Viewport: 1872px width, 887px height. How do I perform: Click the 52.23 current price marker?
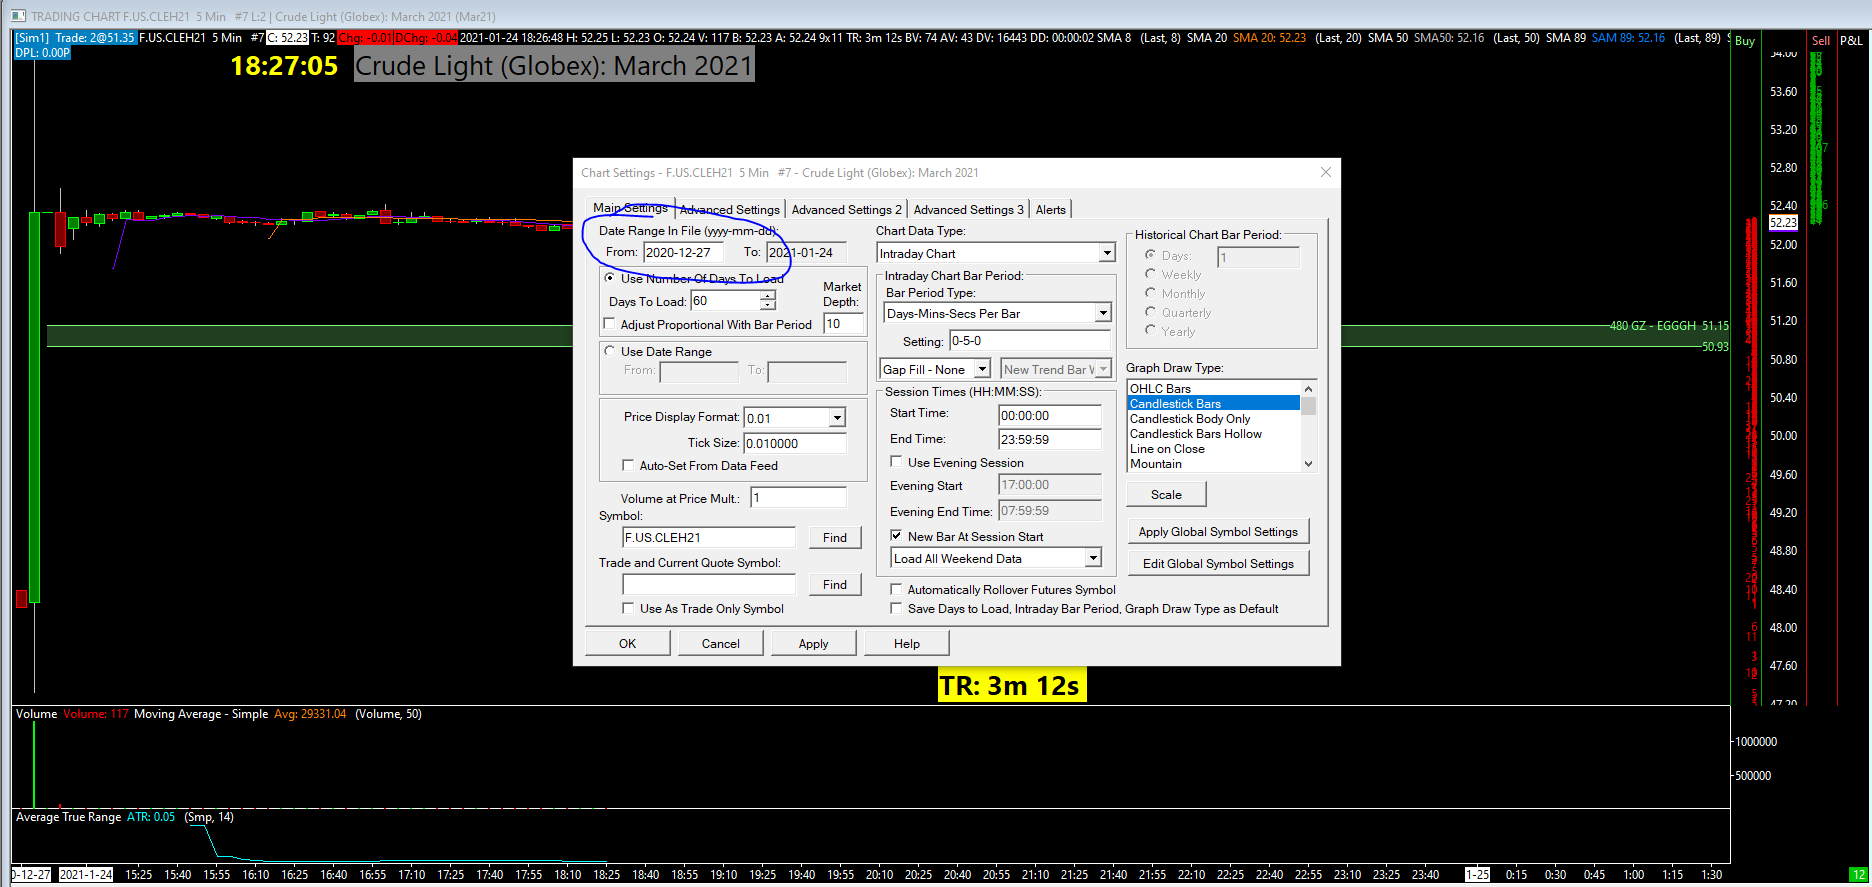pos(1783,223)
